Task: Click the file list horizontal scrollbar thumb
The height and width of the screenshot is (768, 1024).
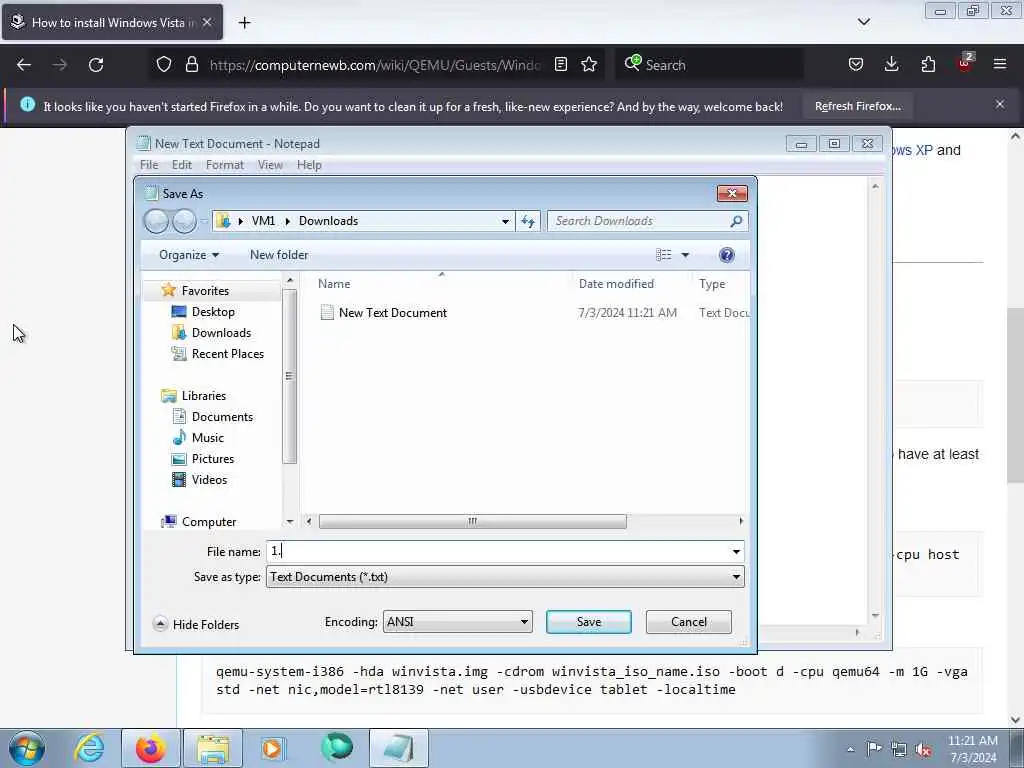Action: [x=472, y=521]
